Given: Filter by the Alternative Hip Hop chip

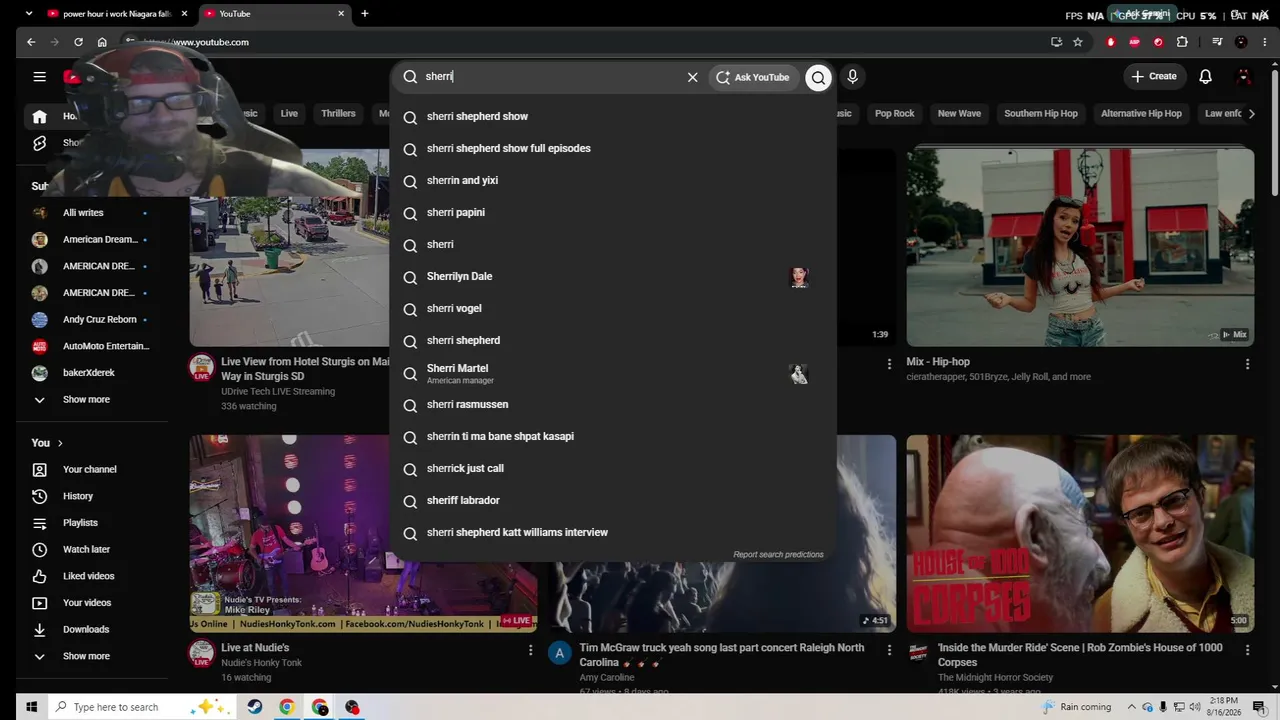Looking at the screenshot, I should pos(1141,114).
